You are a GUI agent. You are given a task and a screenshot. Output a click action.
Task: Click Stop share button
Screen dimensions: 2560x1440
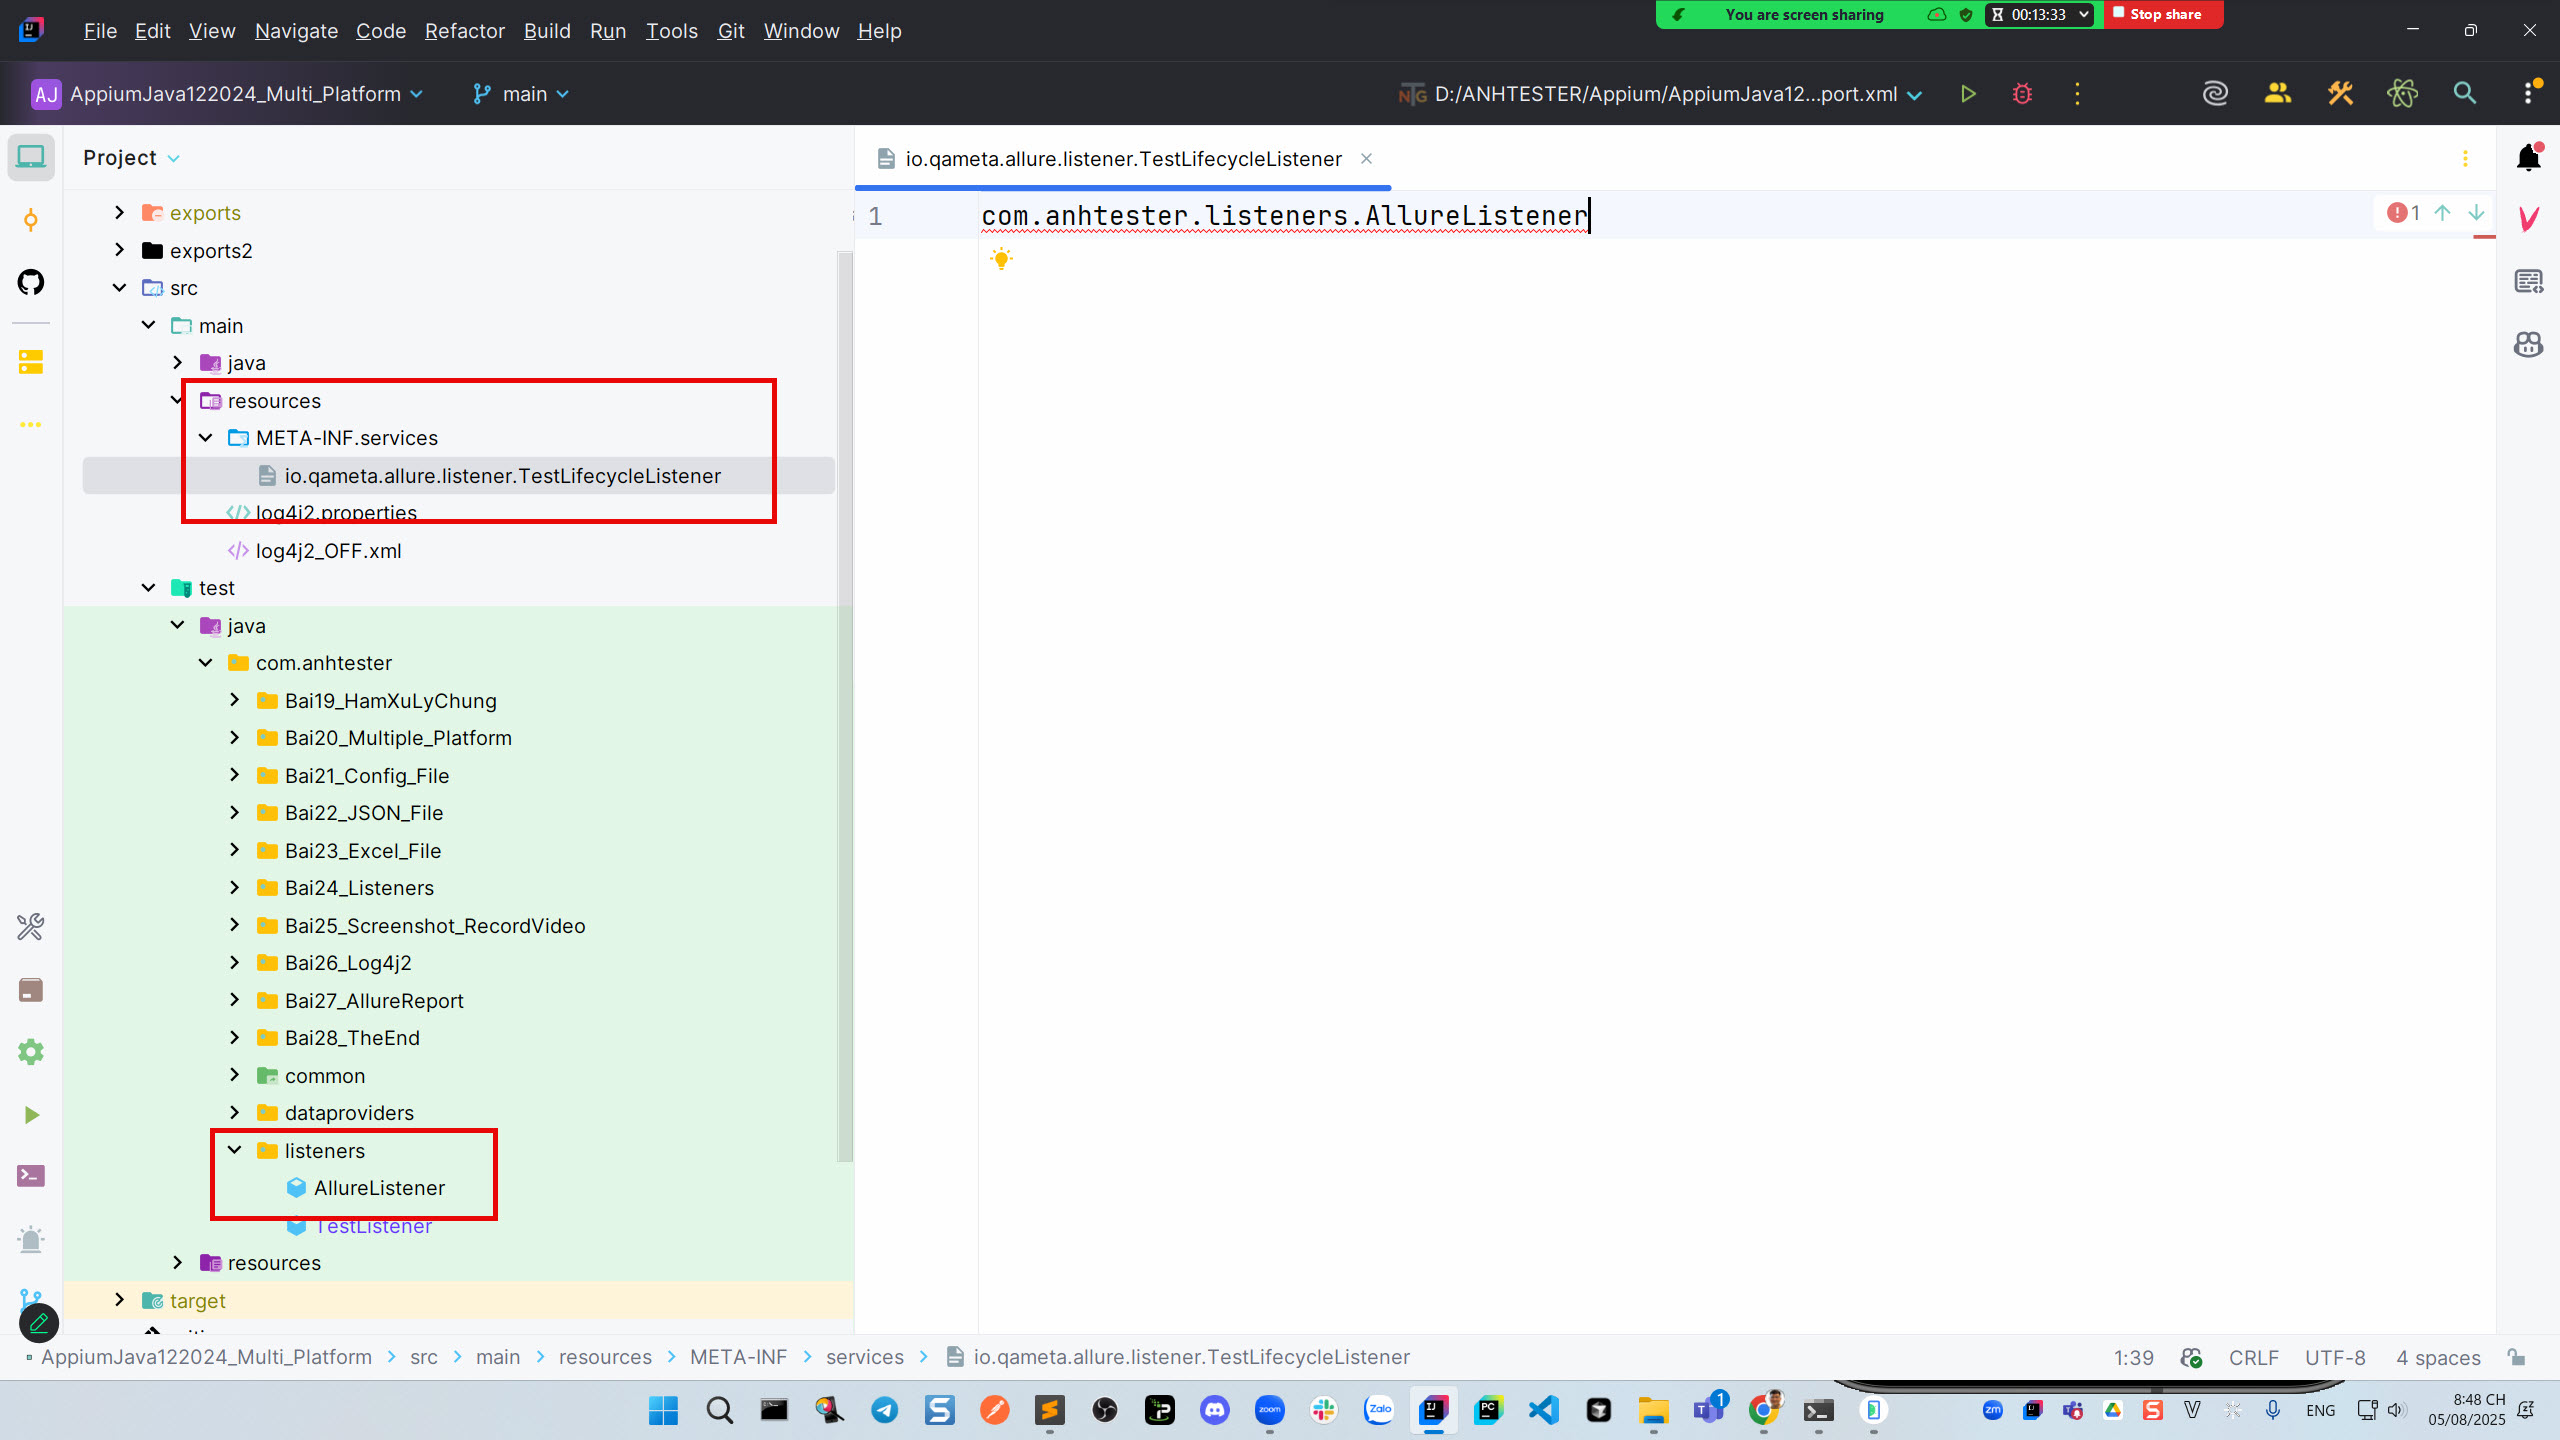pos(2163,15)
